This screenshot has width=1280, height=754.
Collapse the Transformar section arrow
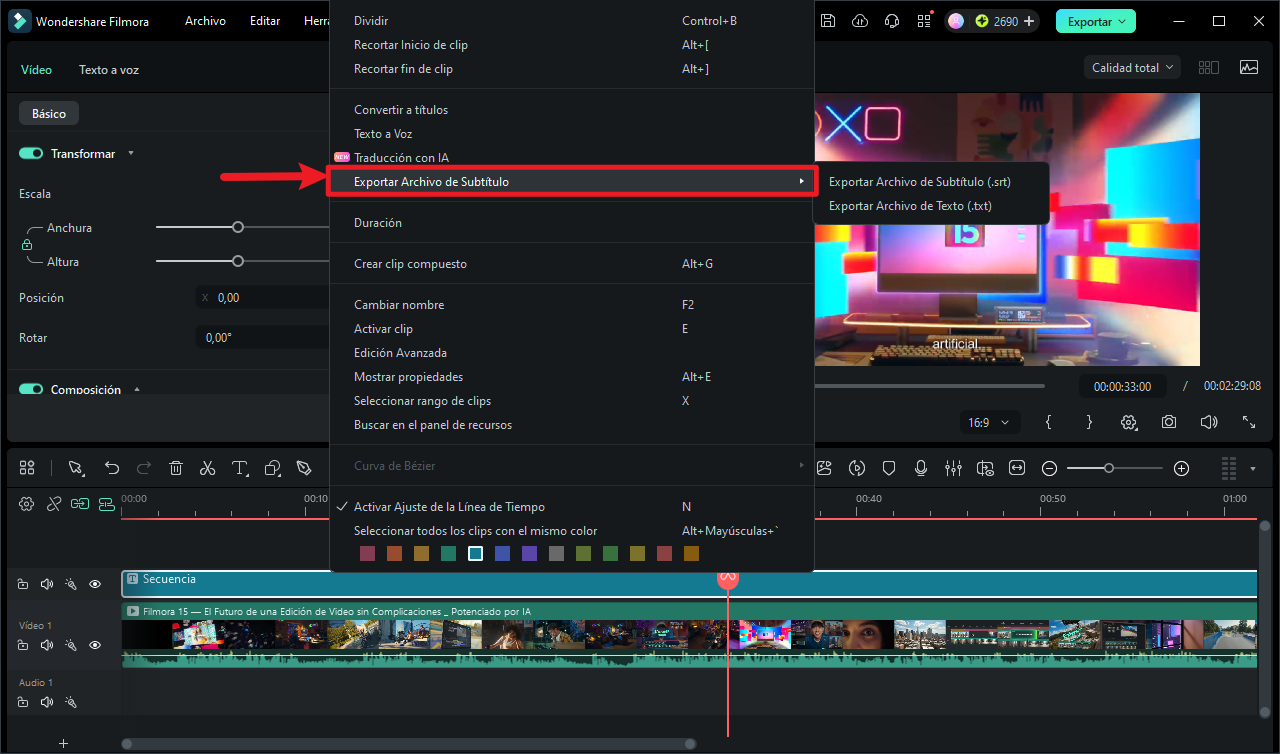click(x=131, y=154)
